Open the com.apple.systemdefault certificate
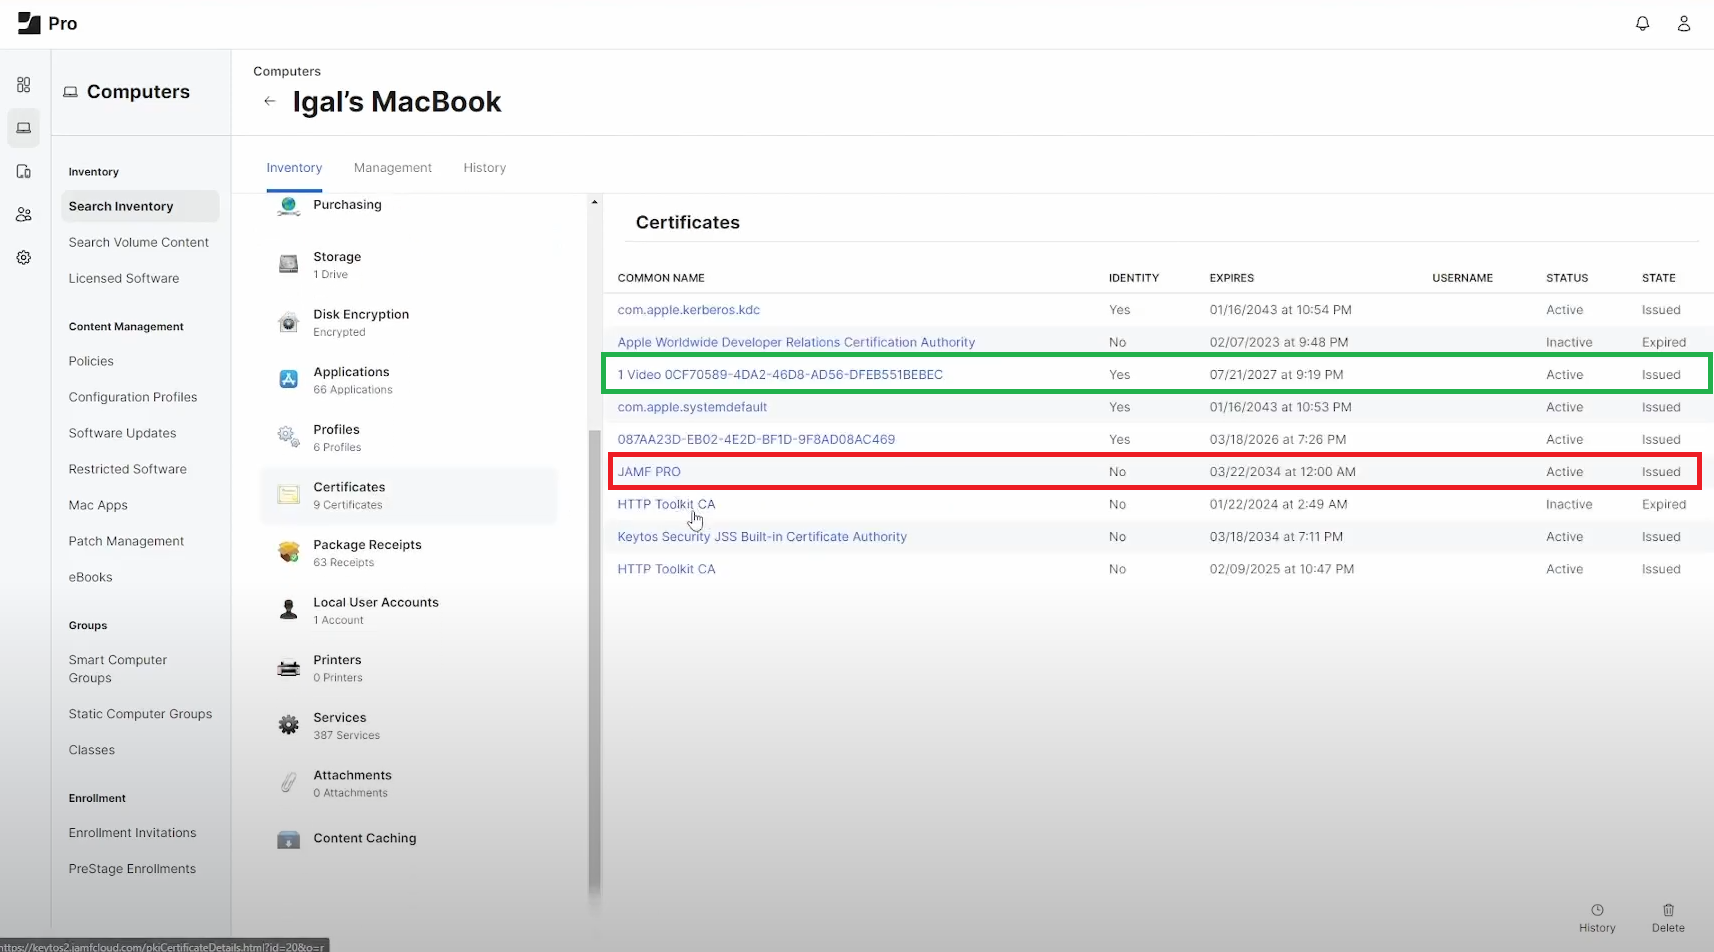This screenshot has height=952, width=1714. [692, 407]
